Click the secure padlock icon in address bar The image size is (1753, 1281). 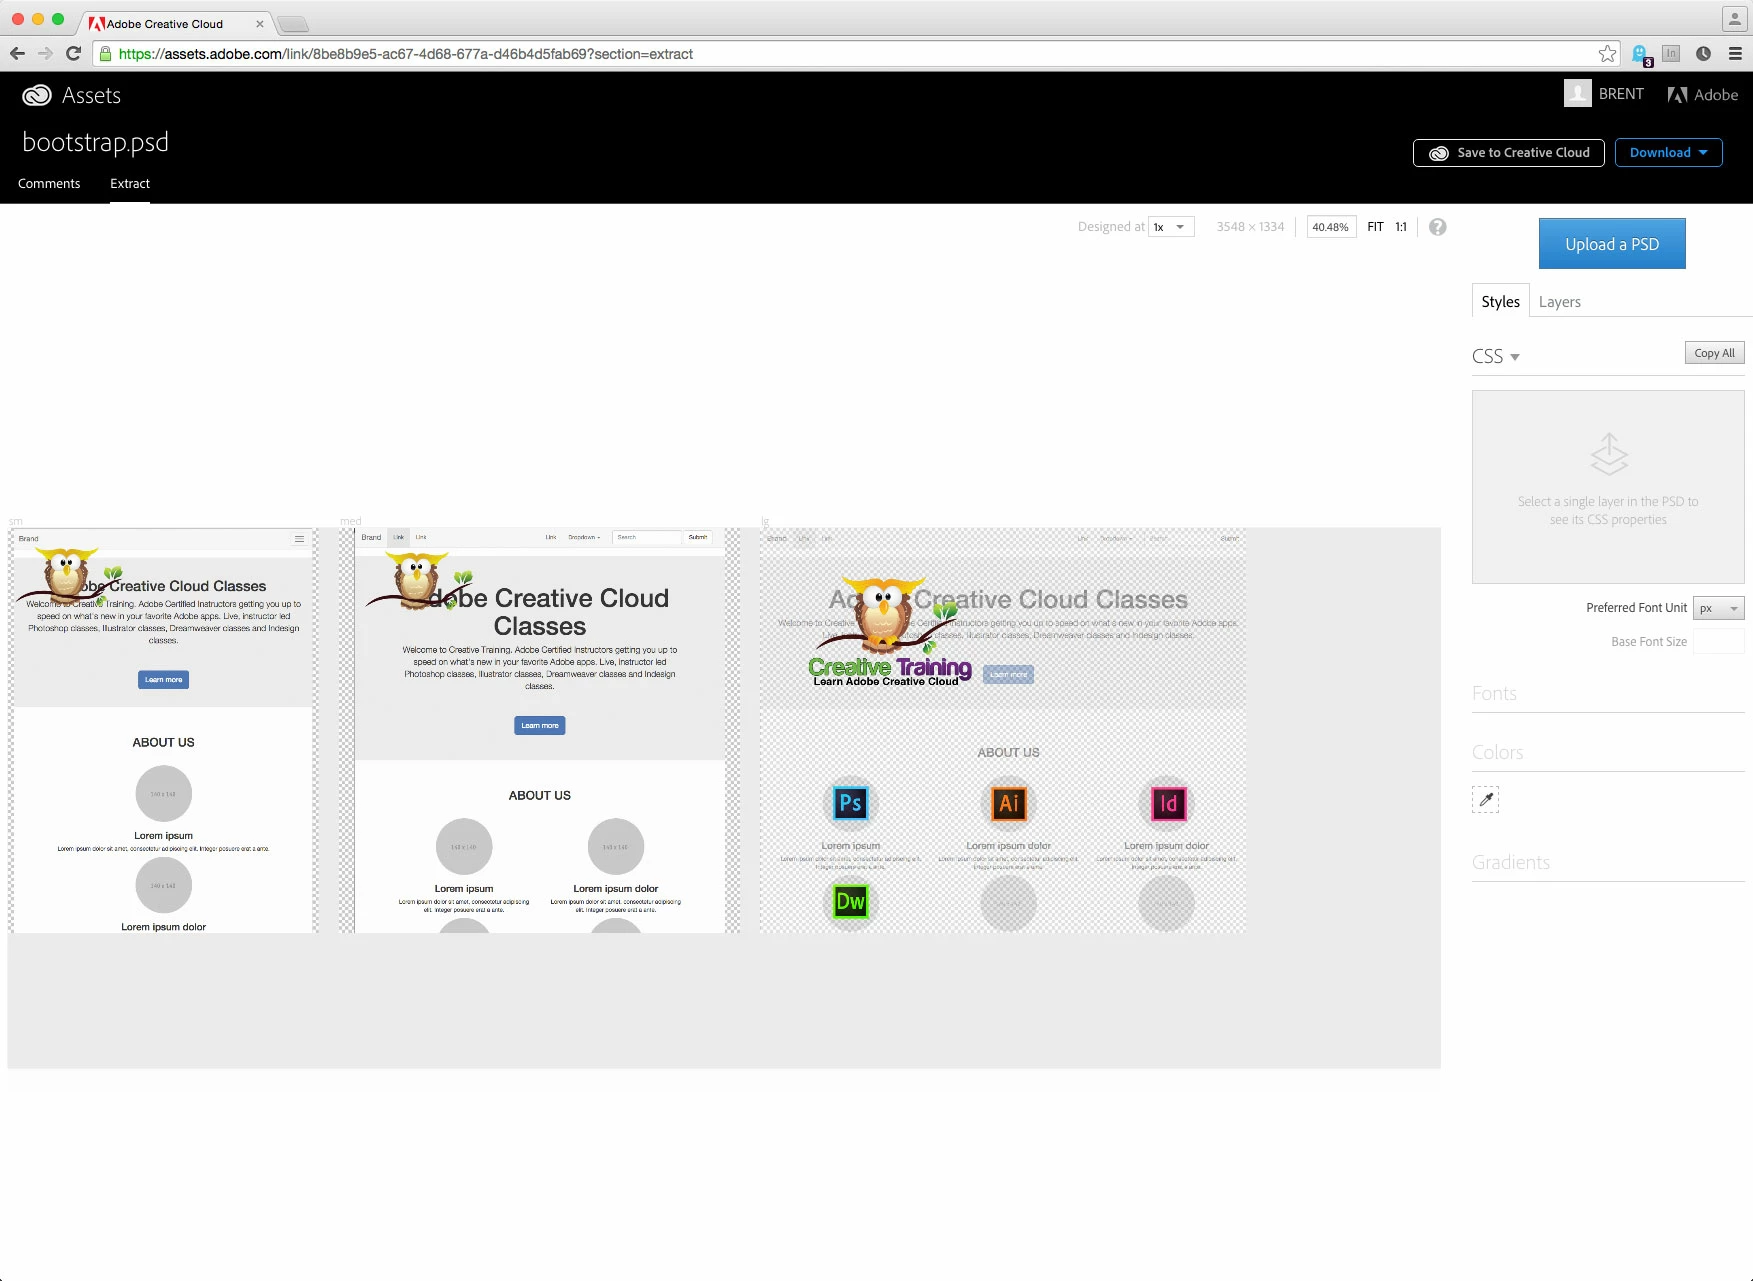coord(105,54)
